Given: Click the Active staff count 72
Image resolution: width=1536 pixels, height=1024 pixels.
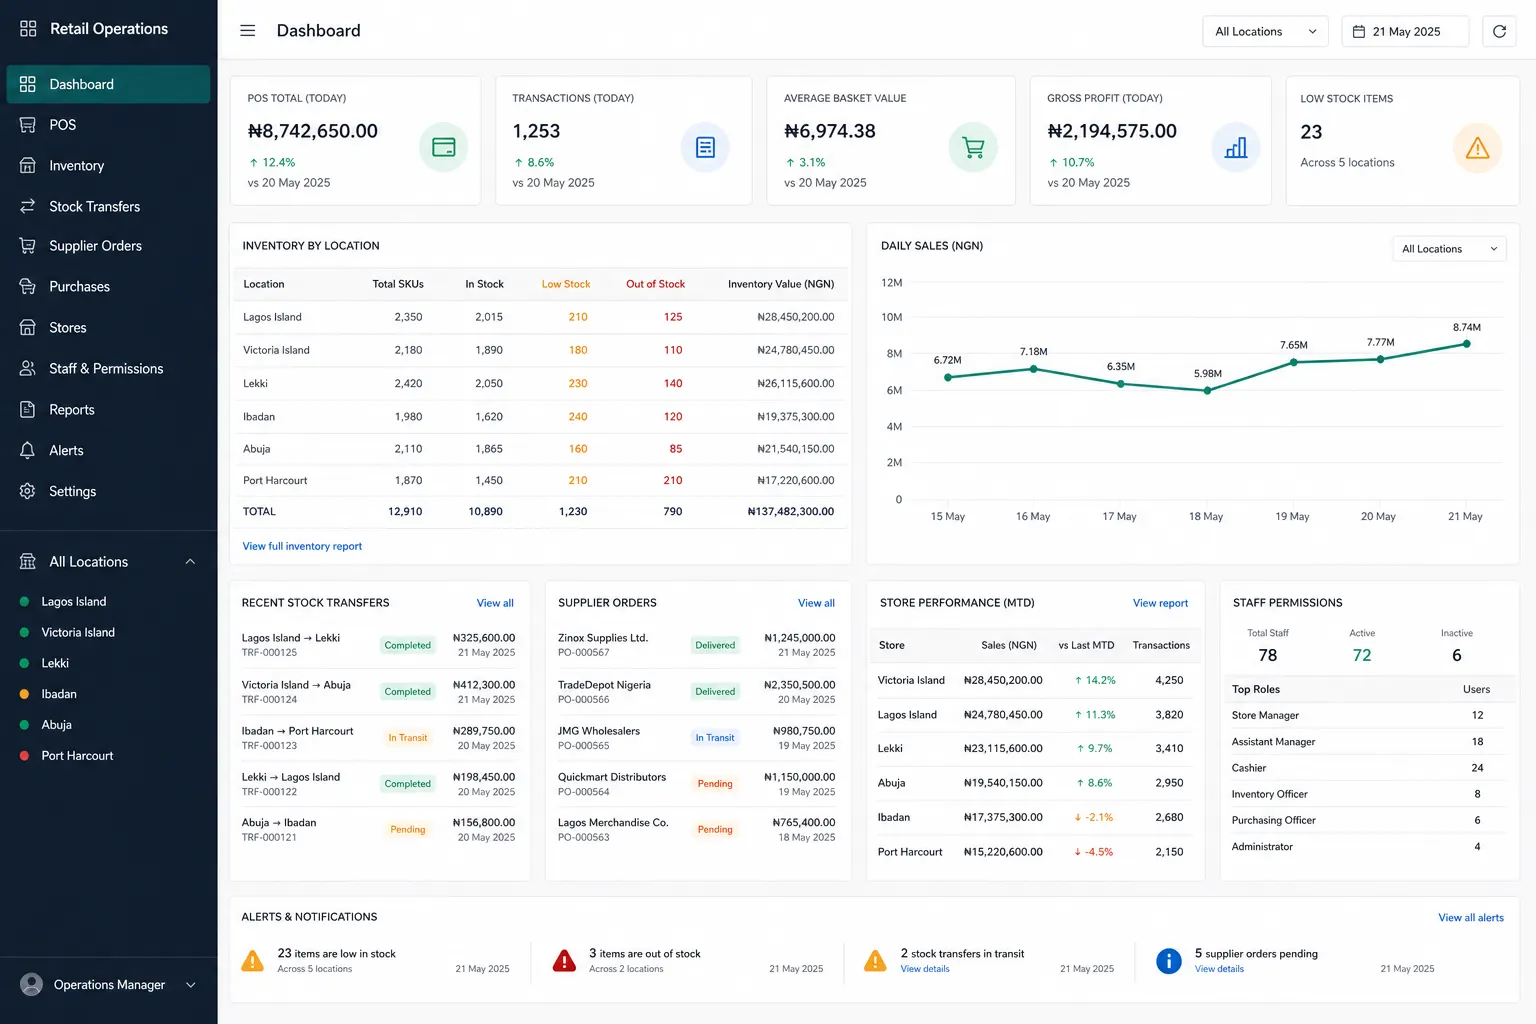Looking at the screenshot, I should tap(1361, 656).
